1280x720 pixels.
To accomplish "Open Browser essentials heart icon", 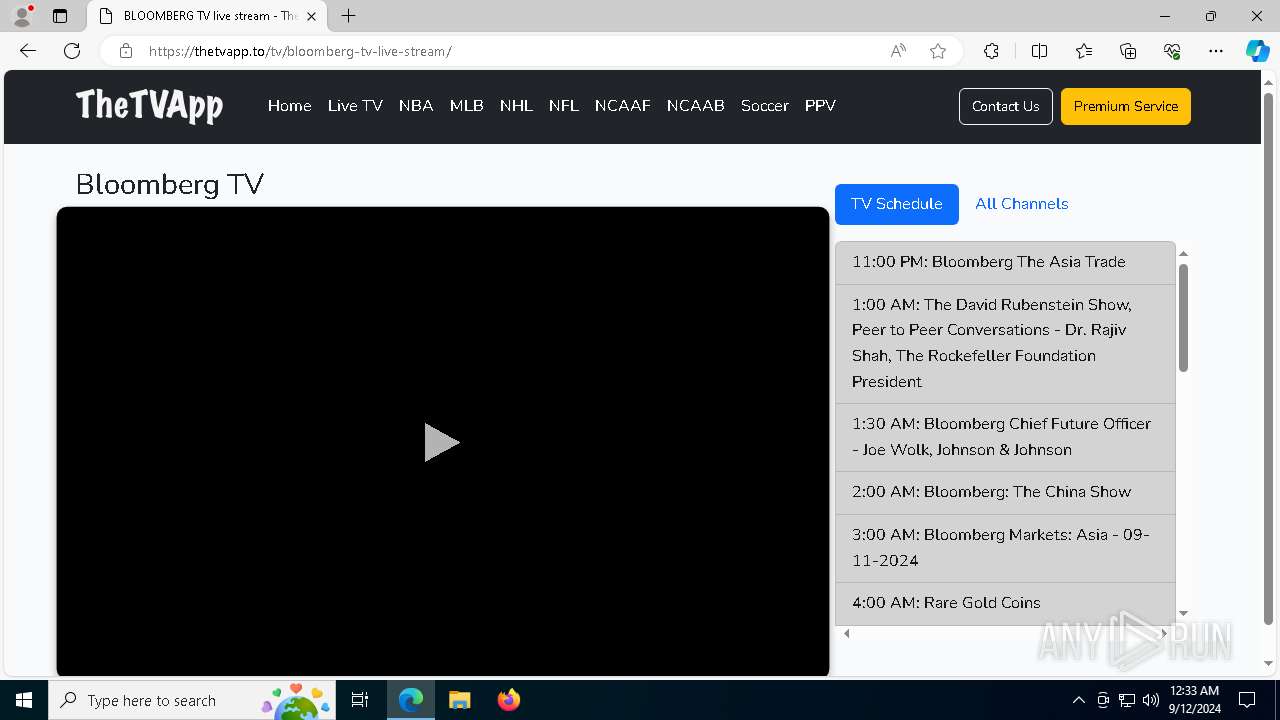I will coord(1172,51).
